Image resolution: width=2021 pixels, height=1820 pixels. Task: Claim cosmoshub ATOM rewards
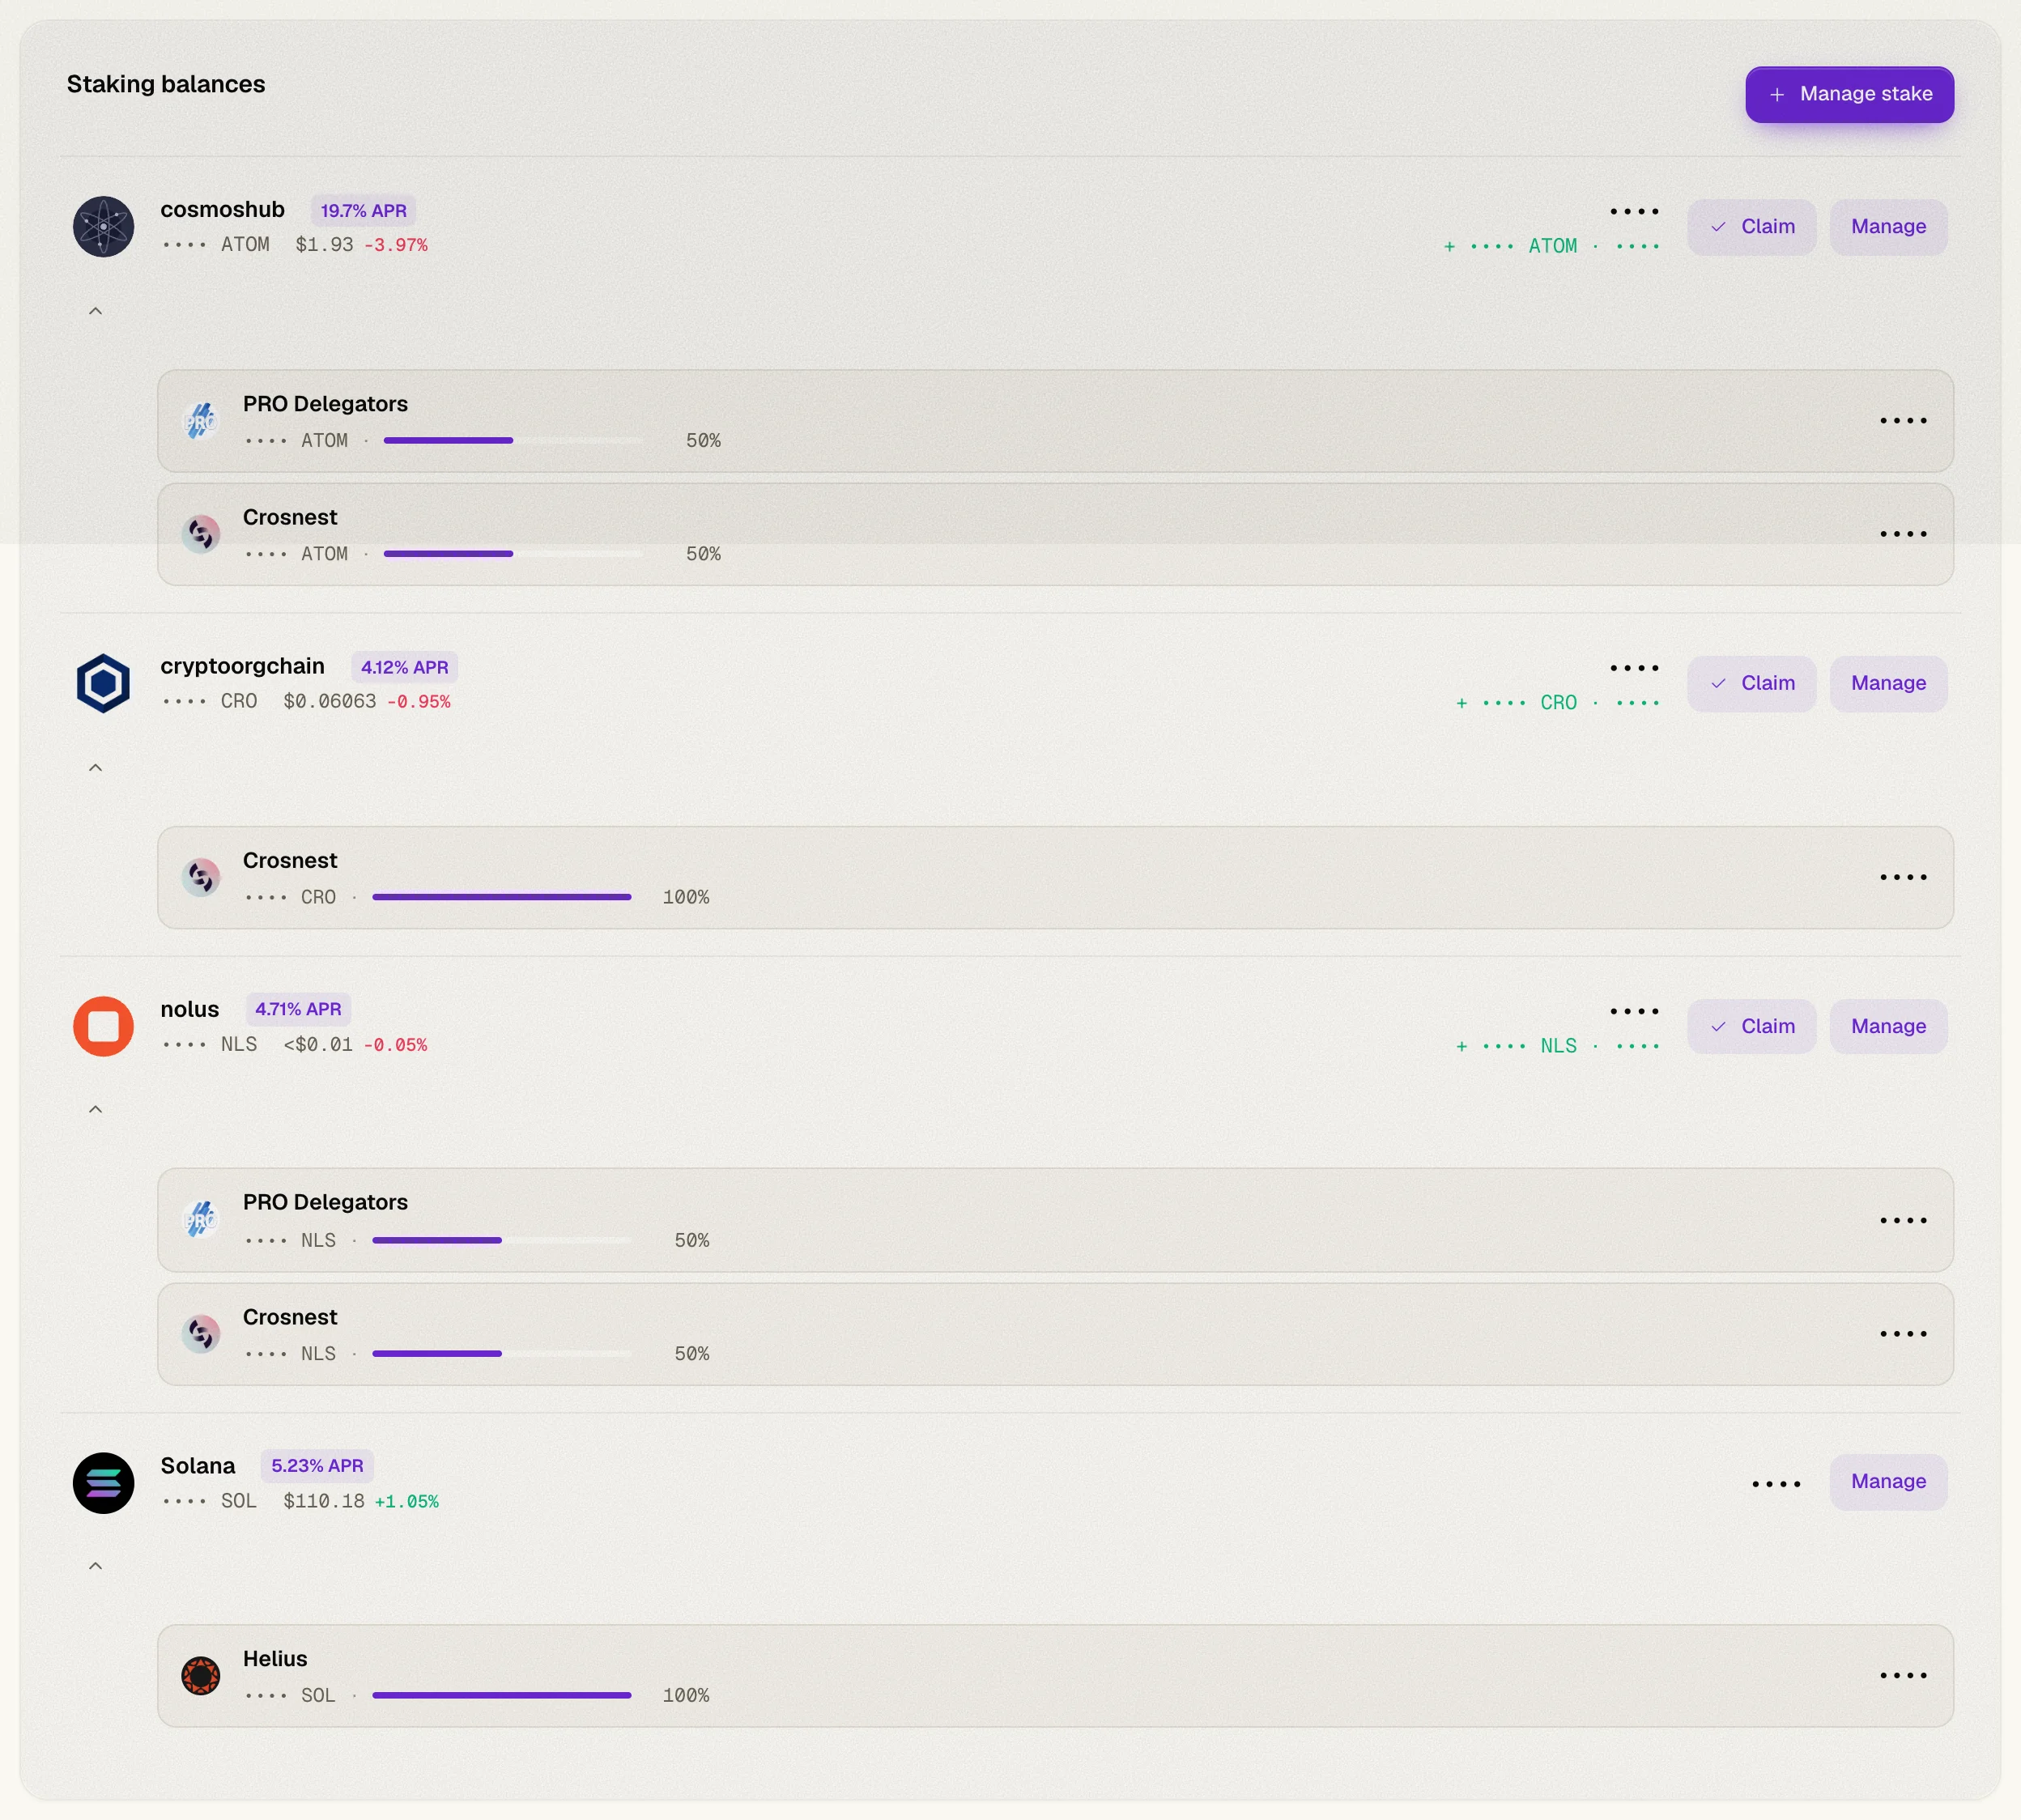pyautogui.click(x=1751, y=227)
